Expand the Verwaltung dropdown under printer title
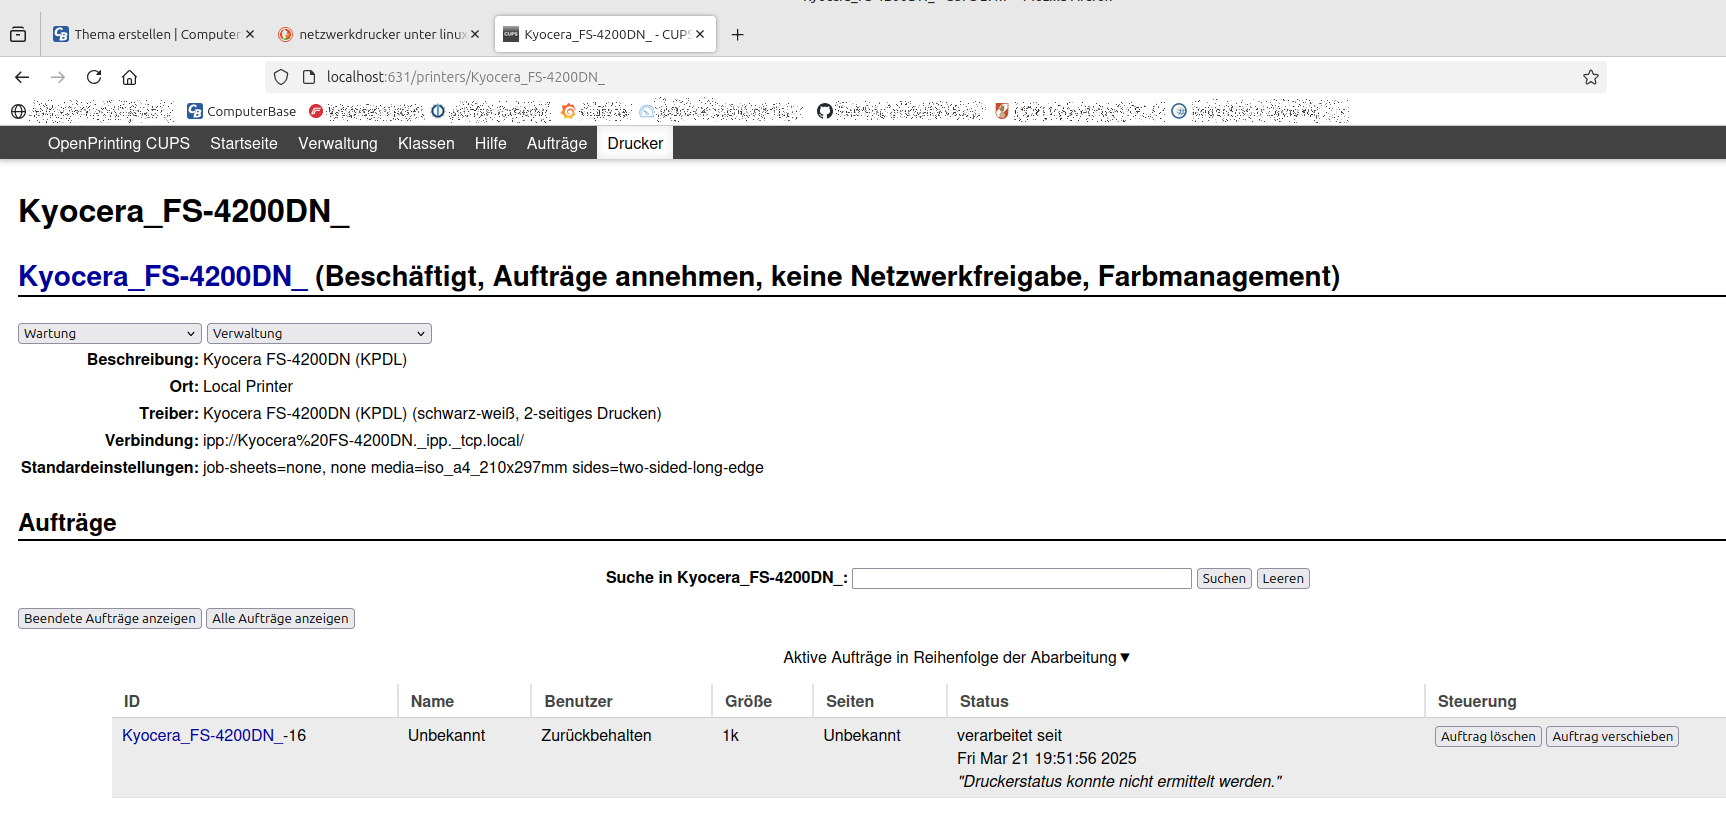Viewport: 1726px width, 813px height. pyautogui.click(x=319, y=333)
